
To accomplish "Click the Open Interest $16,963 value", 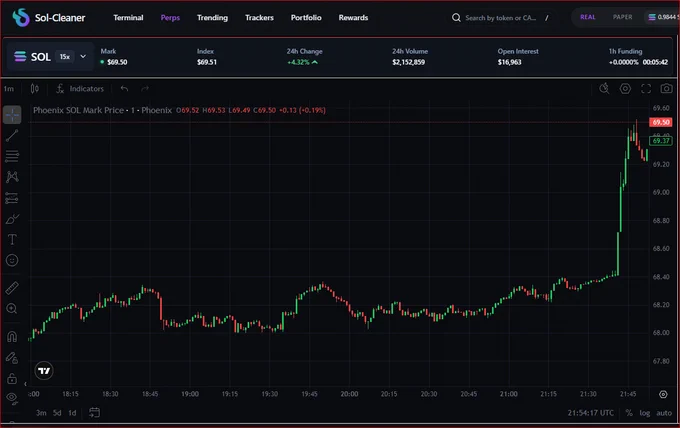I will click(510, 62).
